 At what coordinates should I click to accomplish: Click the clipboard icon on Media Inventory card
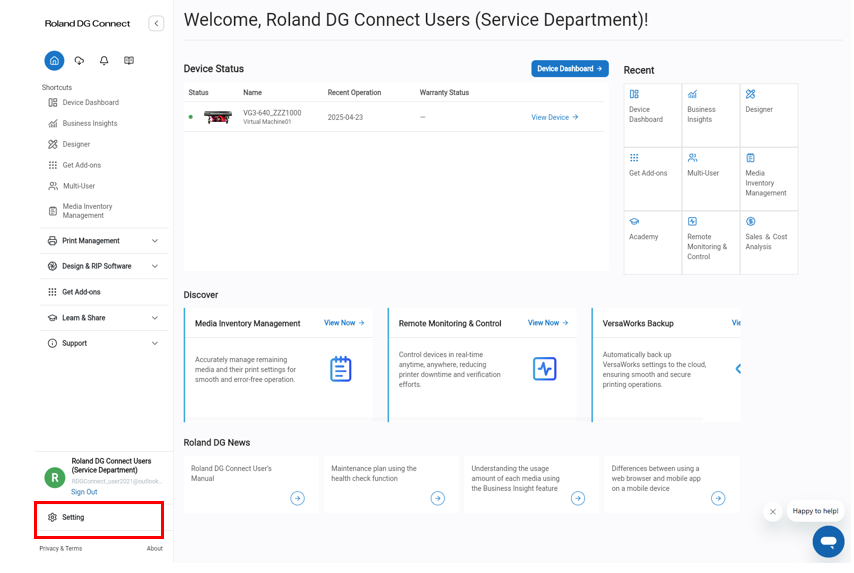click(x=341, y=369)
